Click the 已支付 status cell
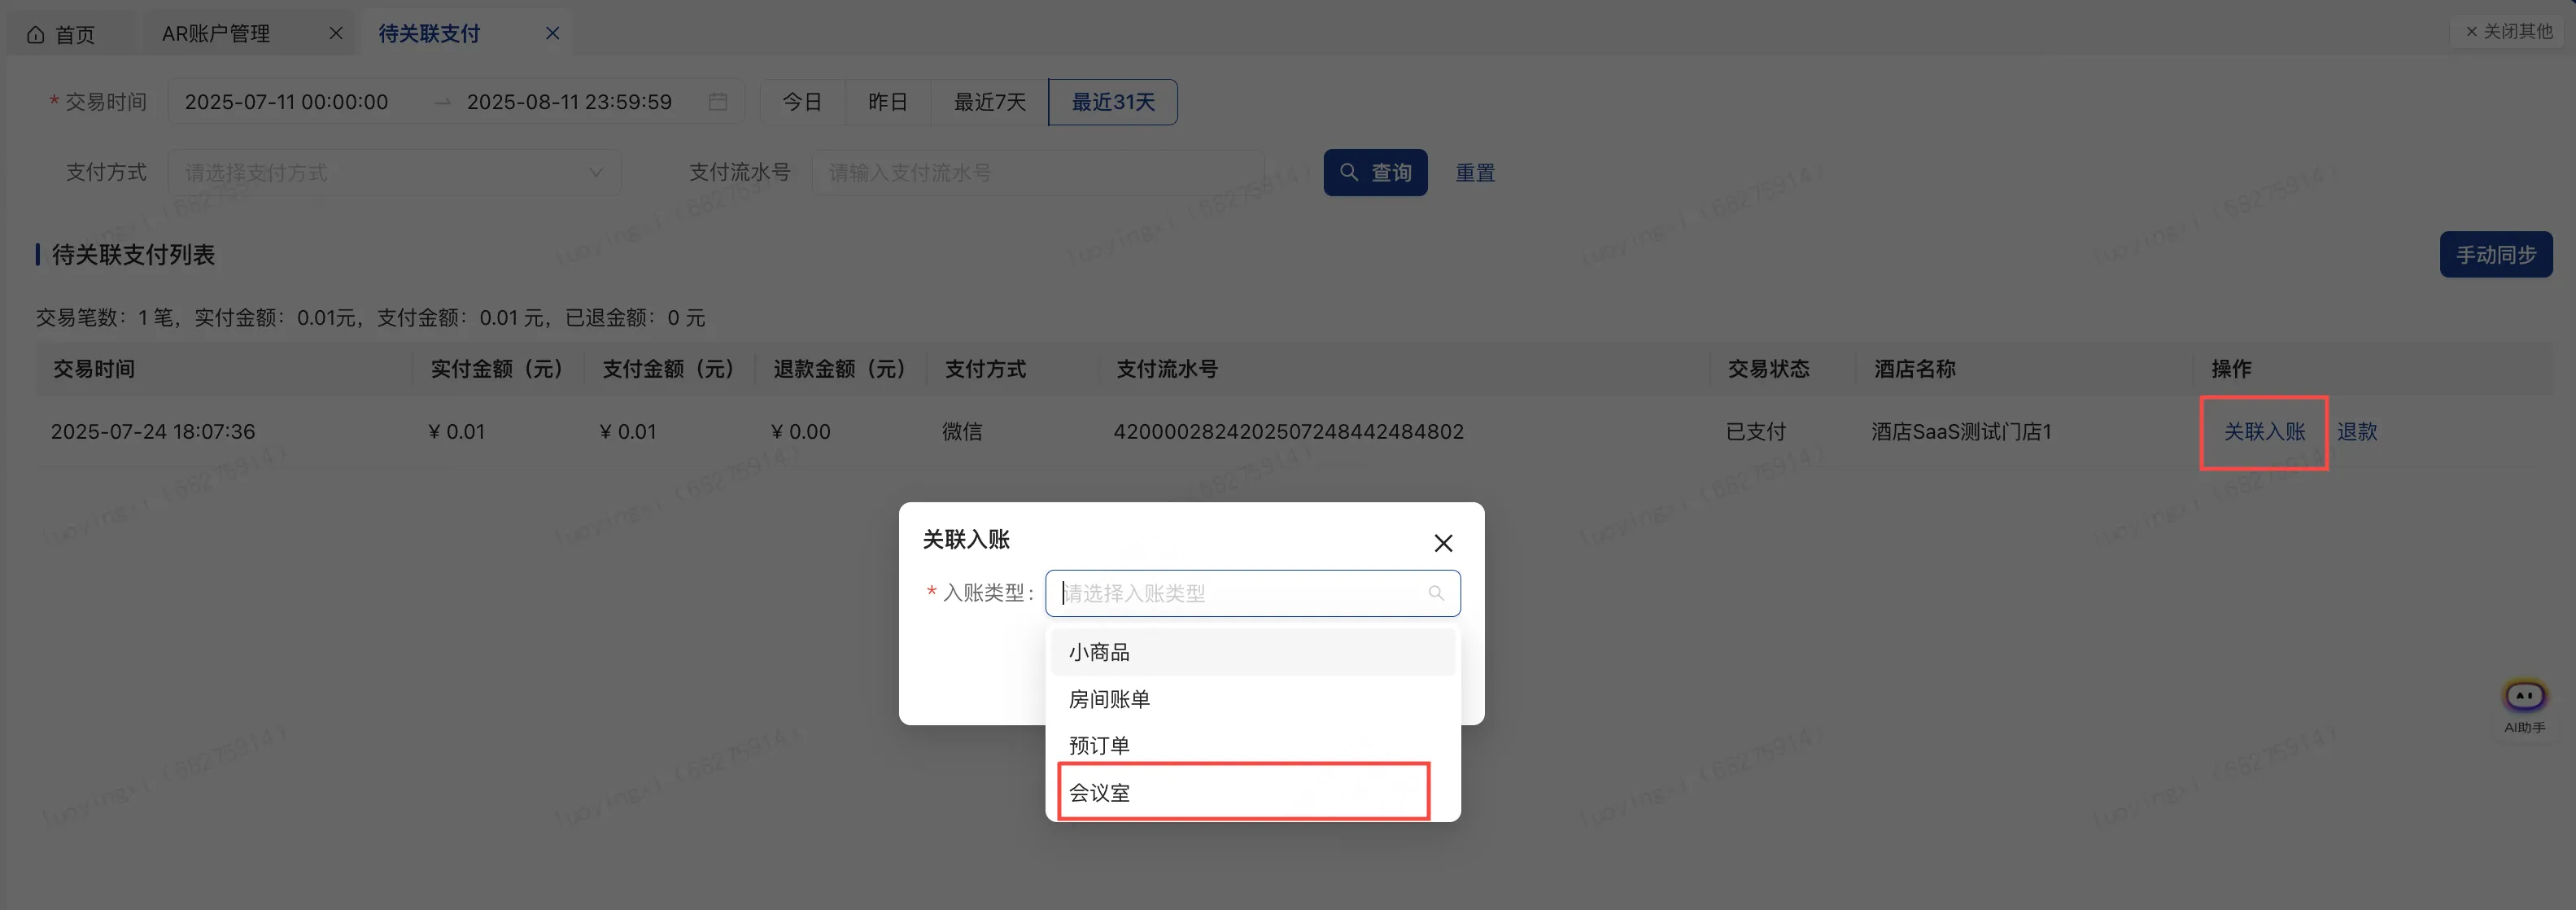The width and height of the screenshot is (2576, 910). point(1755,432)
